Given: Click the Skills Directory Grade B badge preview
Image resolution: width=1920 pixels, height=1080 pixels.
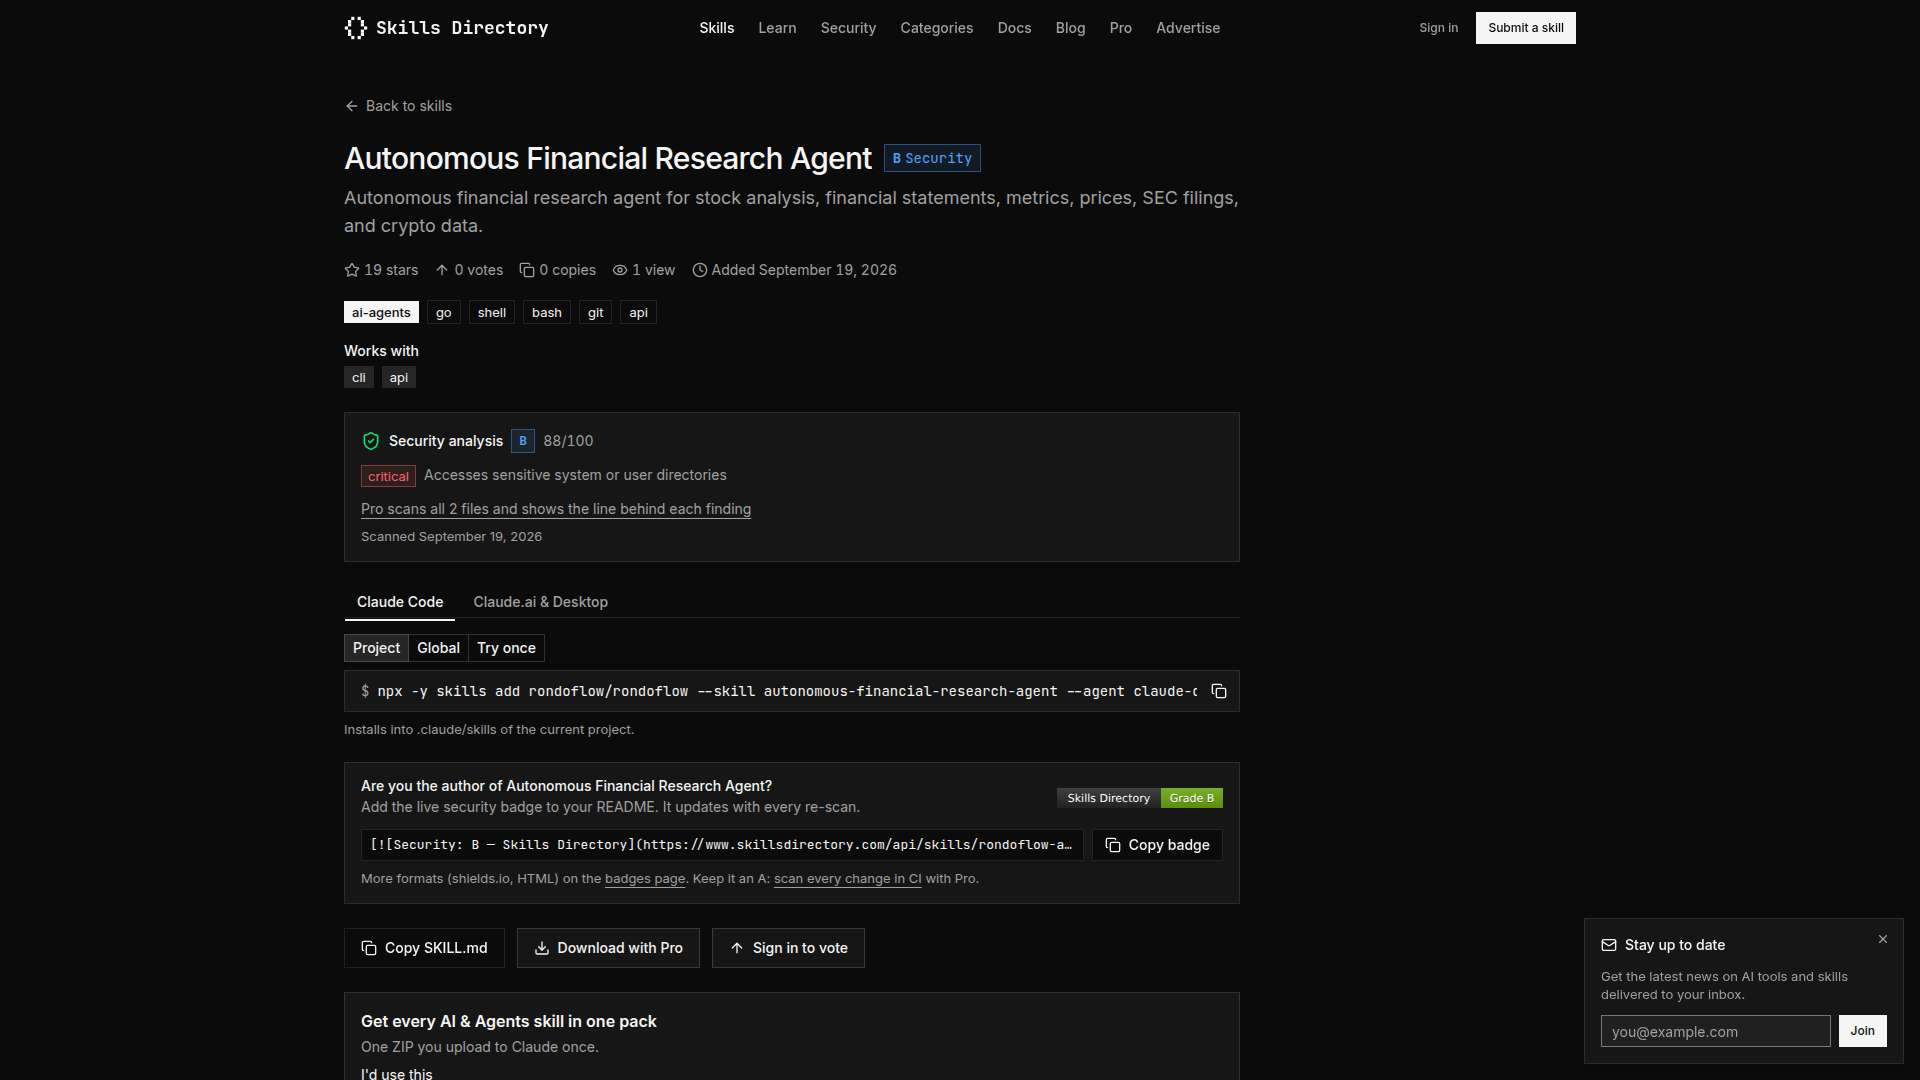Looking at the screenshot, I should point(1140,798).
